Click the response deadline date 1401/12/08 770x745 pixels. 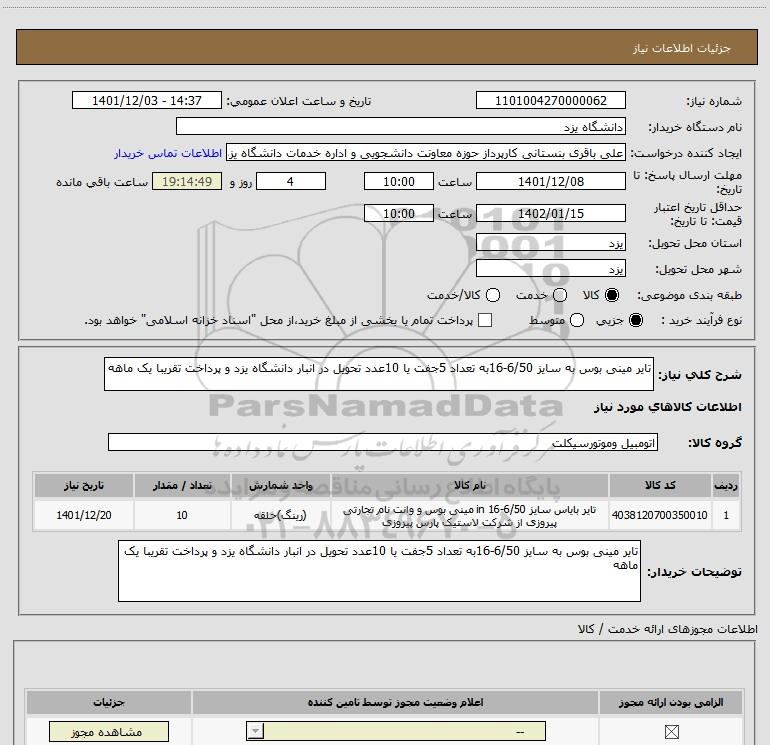click(x=550, y=181)
